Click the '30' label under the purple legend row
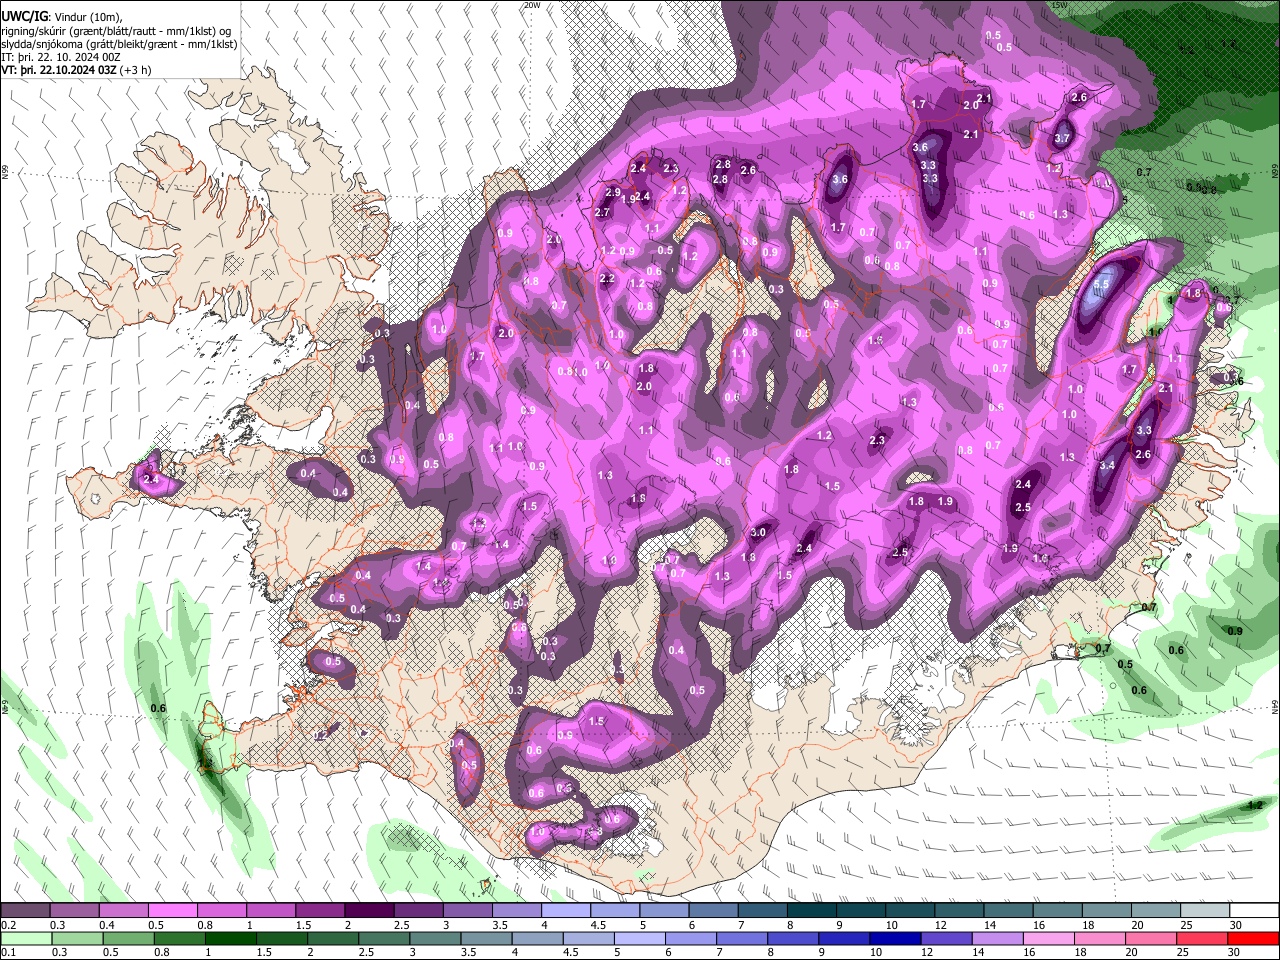Screen dimensions: 1280x960 tap(1236, 925)
